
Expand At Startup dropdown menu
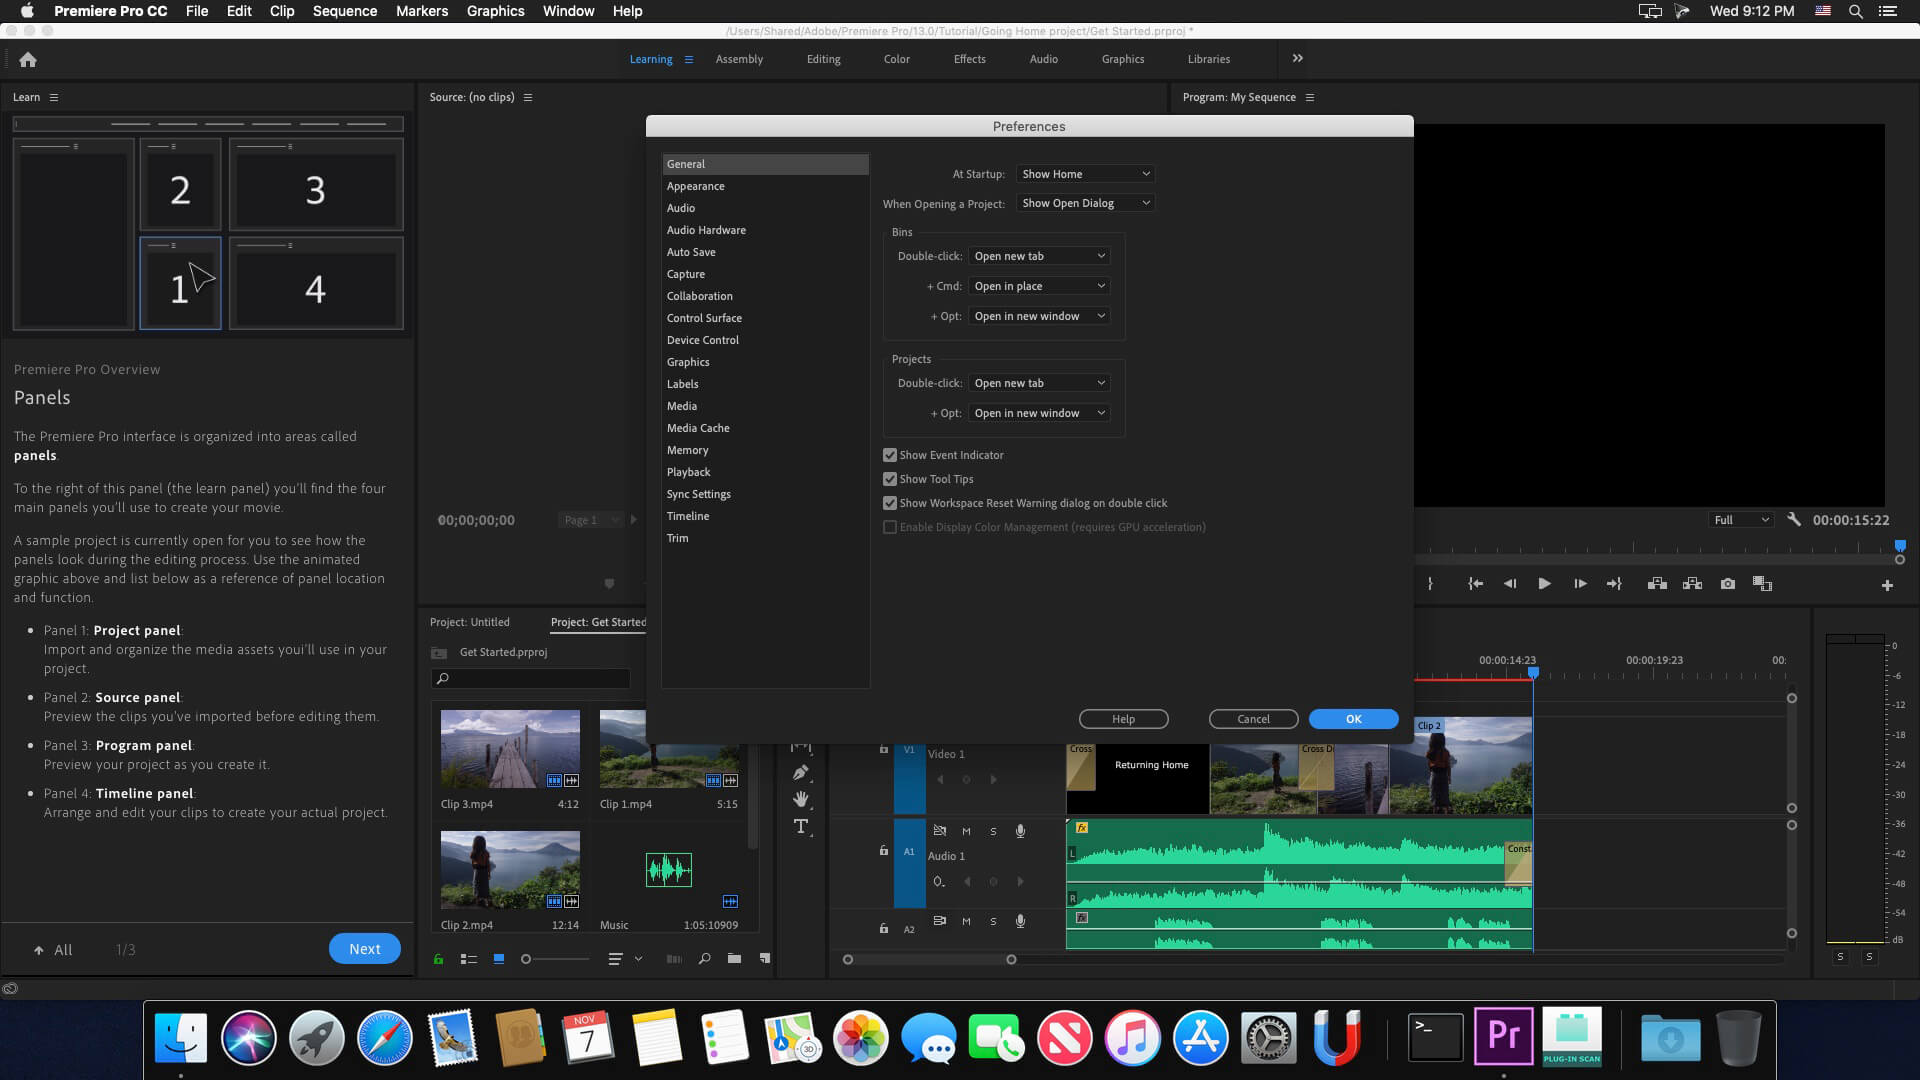(1083, 173)
